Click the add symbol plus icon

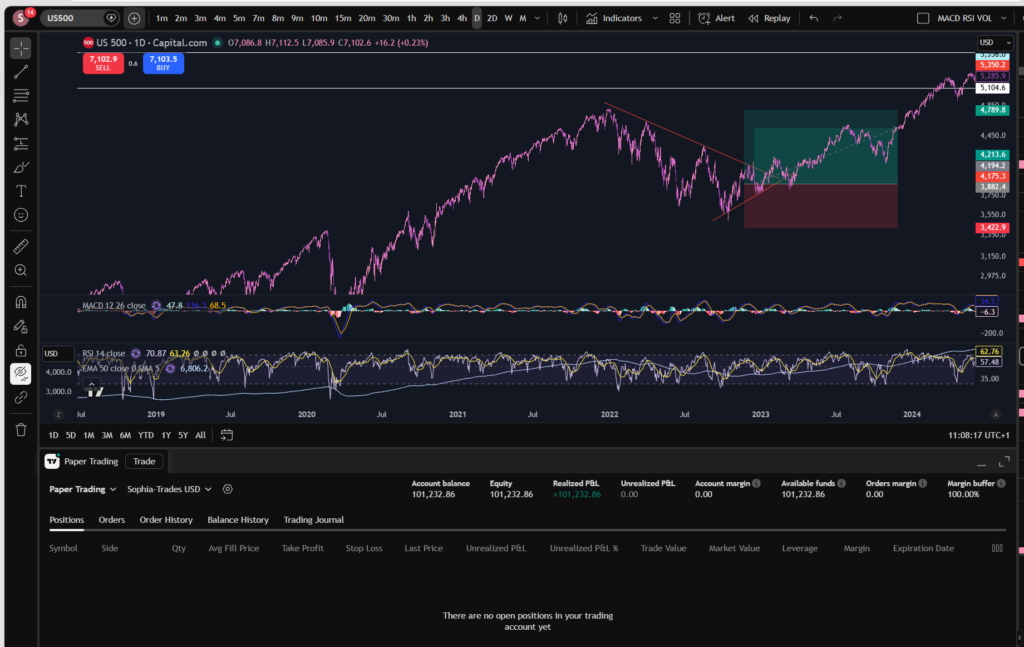click(x=134, y=18)
